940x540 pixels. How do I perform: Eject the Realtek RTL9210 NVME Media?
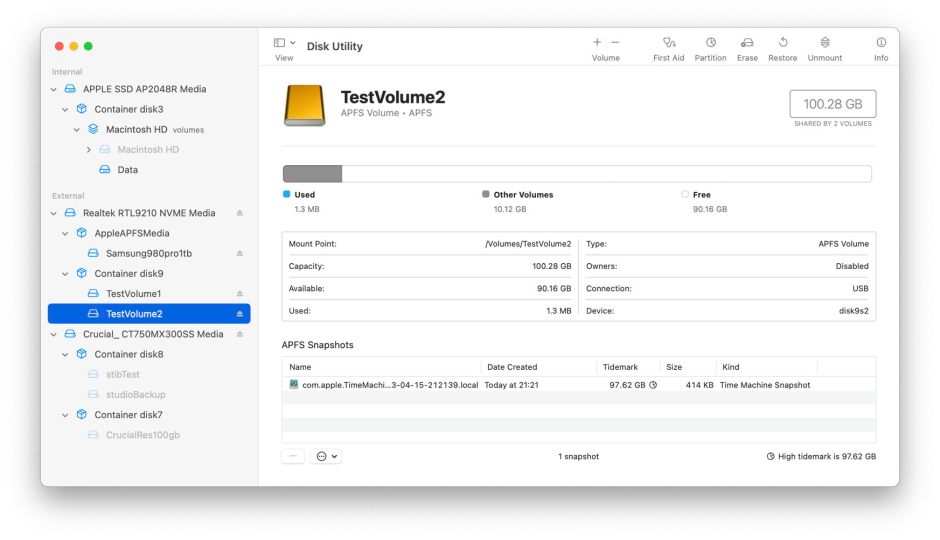point(239,213)
